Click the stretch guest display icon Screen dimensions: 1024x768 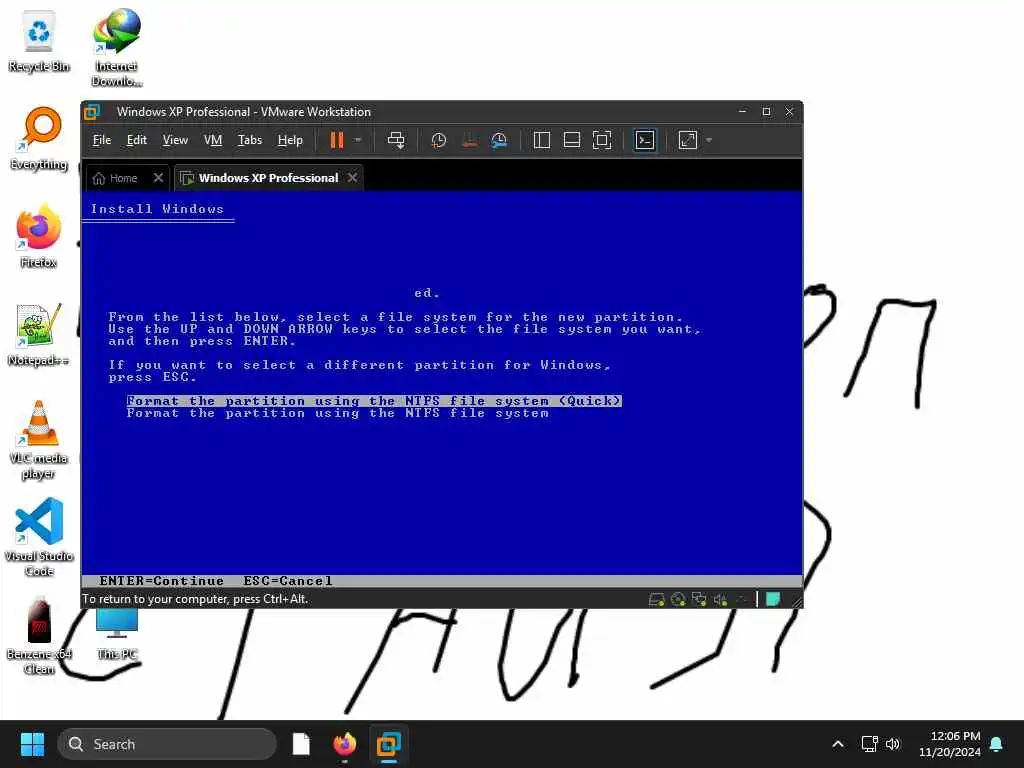[688, 140]
